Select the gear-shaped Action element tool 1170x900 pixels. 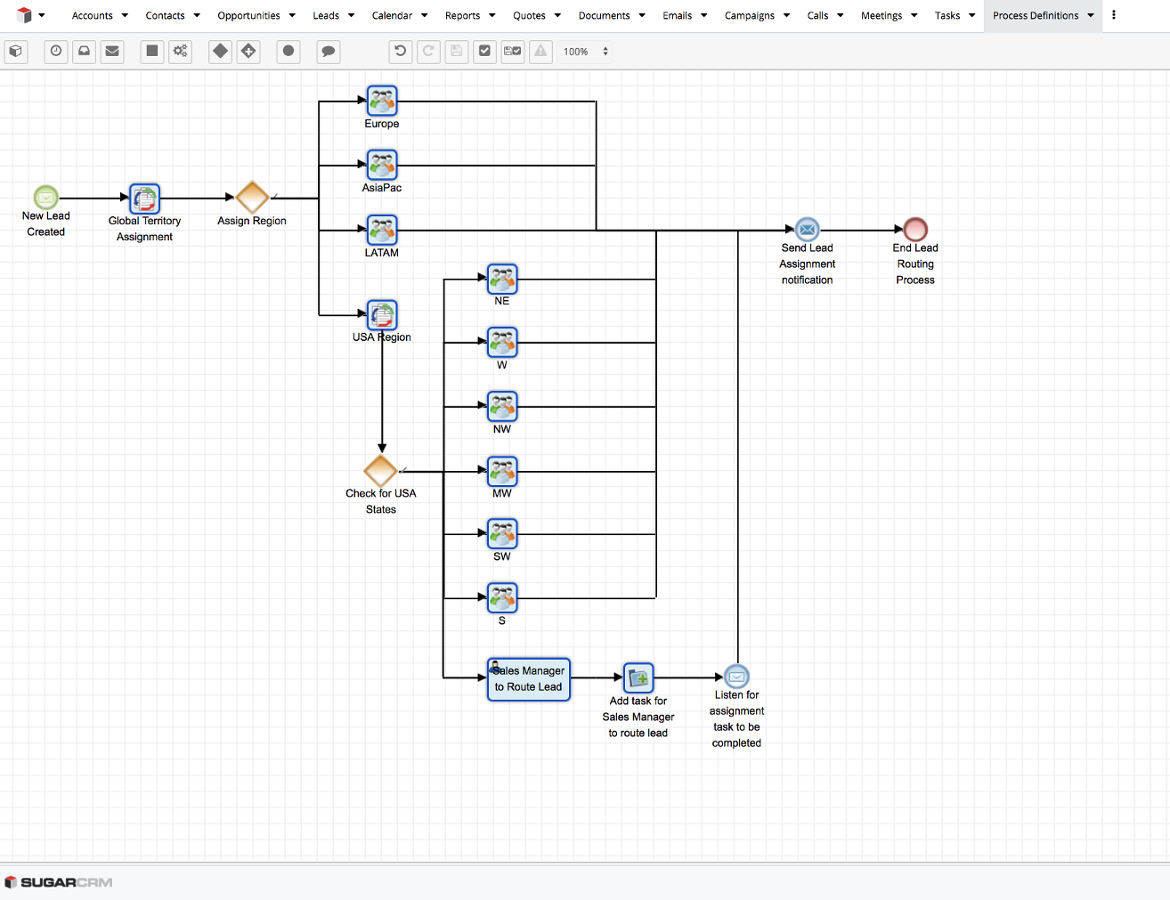(180, 51)
